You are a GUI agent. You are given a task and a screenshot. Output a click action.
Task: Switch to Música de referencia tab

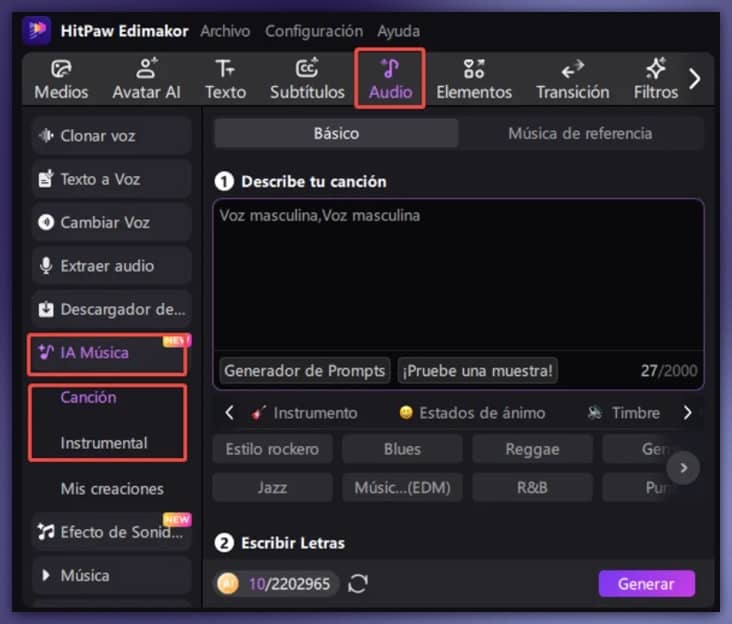[580, 133]
